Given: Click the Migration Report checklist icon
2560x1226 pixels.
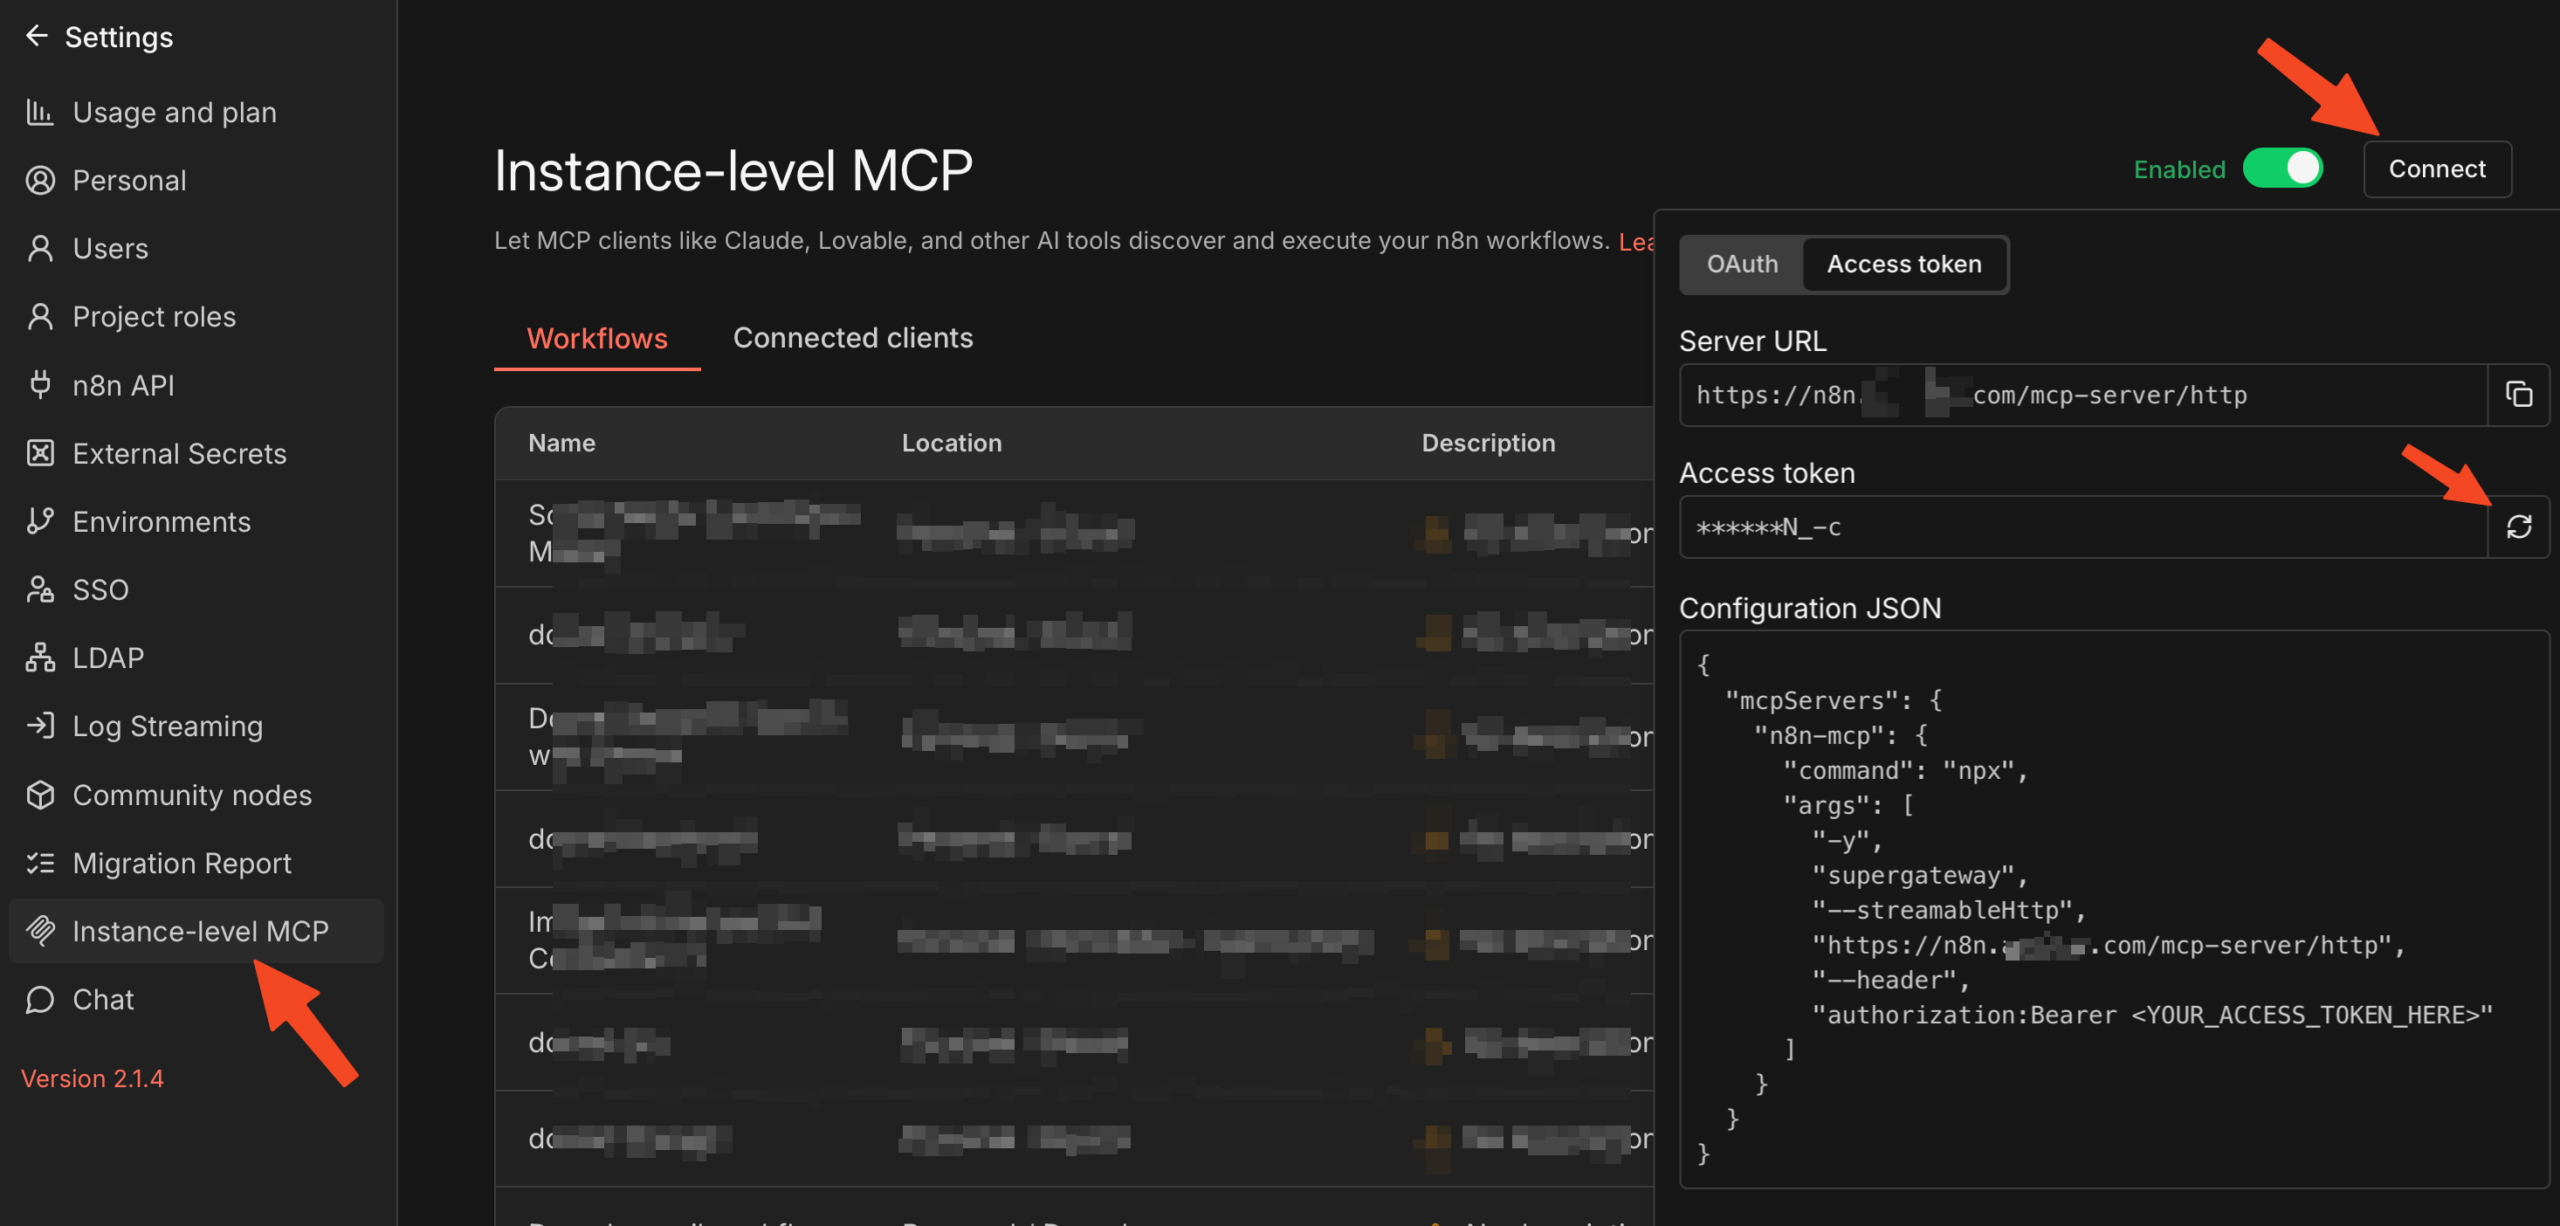Looking at the screenshot, I should tap(40, 862).
